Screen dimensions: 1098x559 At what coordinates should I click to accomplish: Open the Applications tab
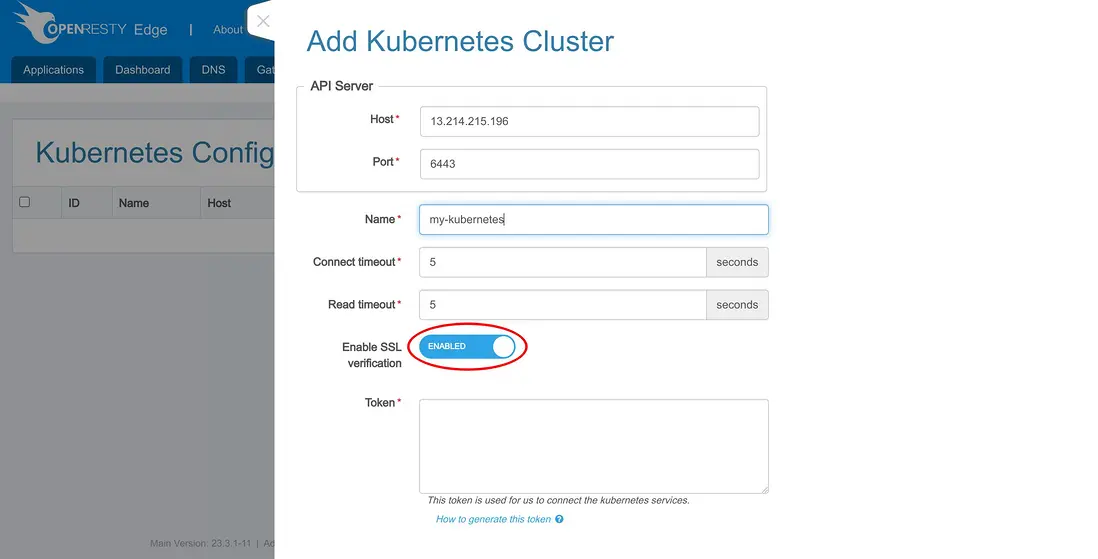point(54,70)
